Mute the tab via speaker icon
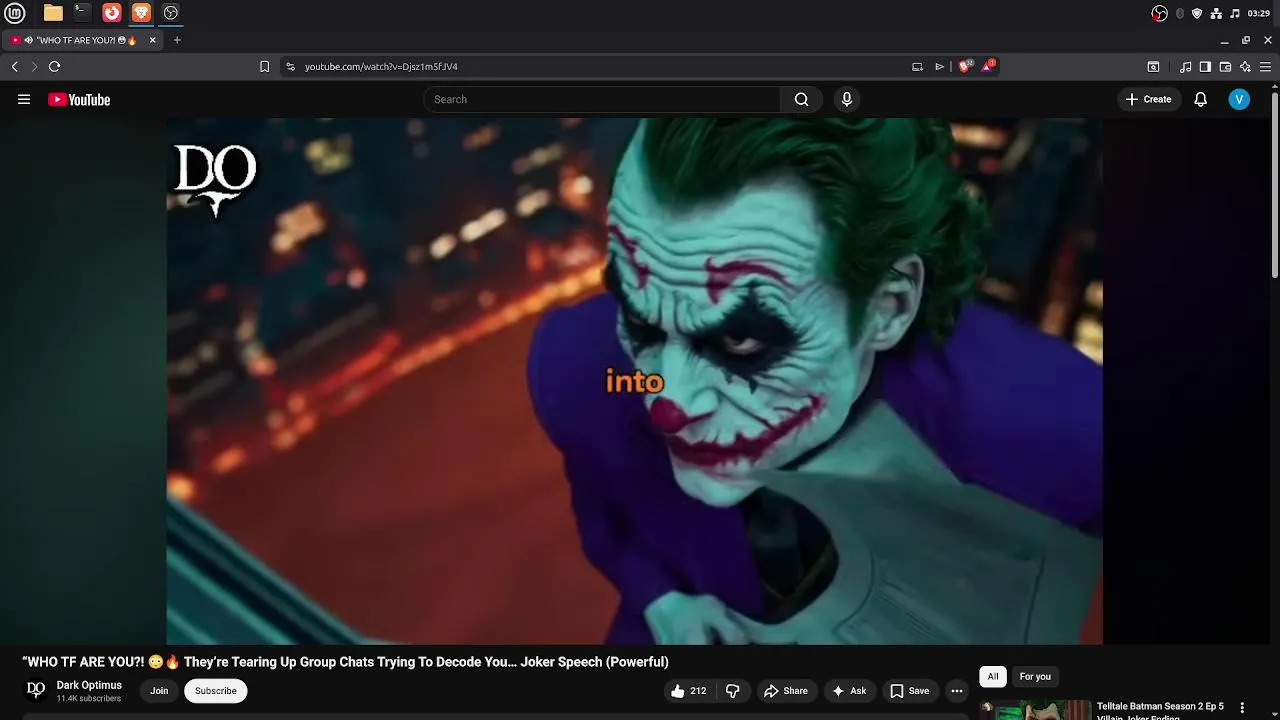 [x=29, y=40]
